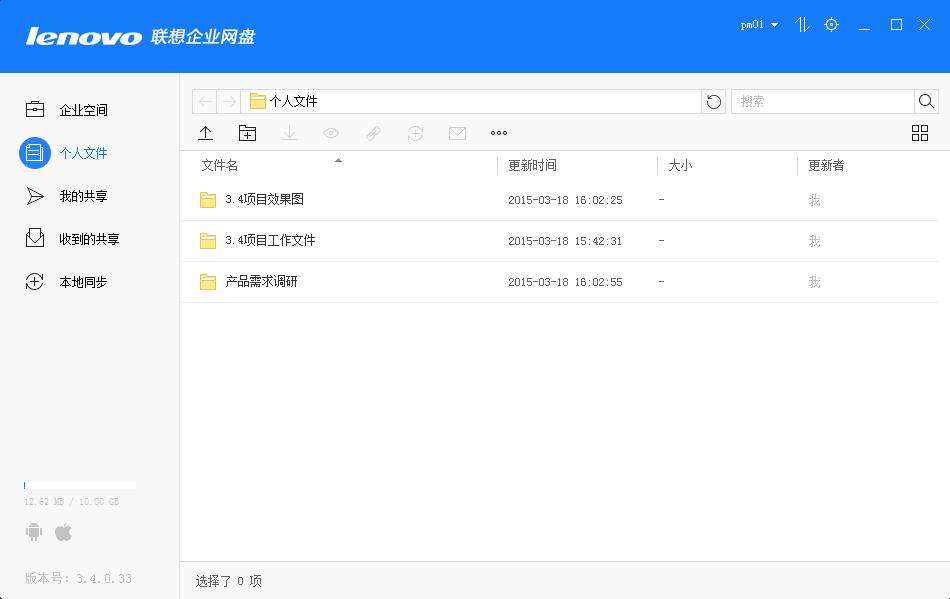Open the Android app download icon
The height and width of the screenshot is (599, 950).
33,531
